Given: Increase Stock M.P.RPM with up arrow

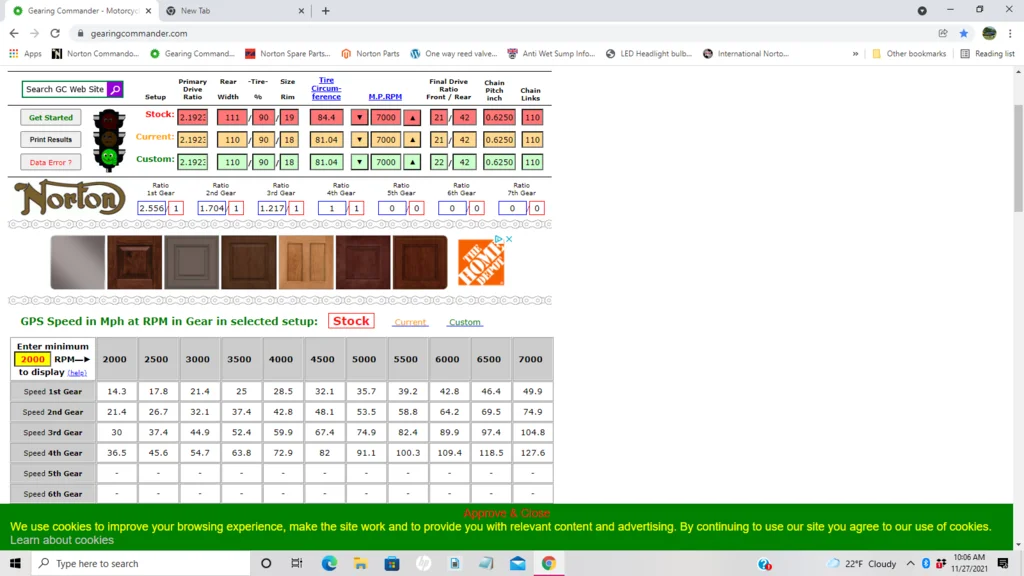Looking at the screenshot, I should (x=412, y=118).
